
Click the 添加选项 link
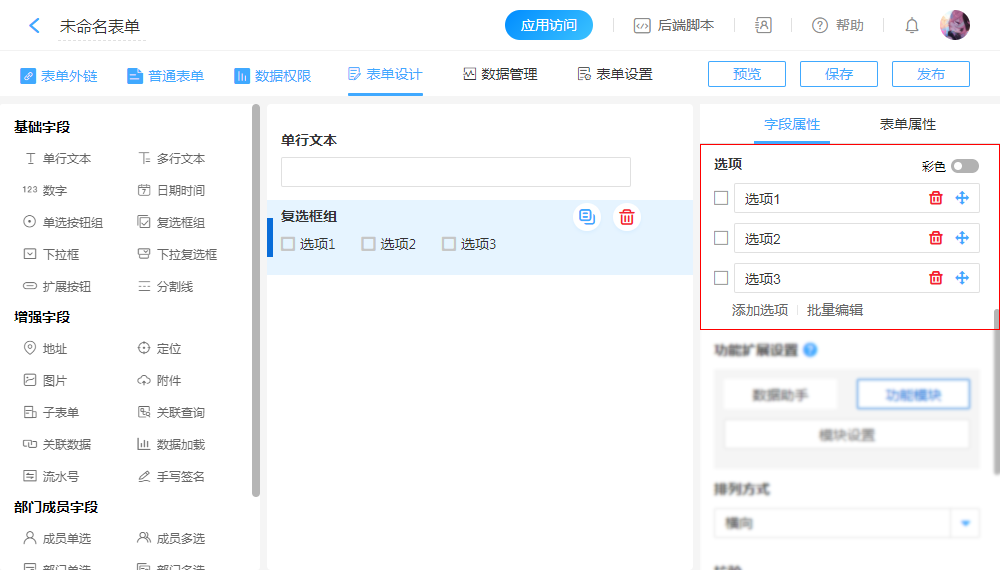760,310
